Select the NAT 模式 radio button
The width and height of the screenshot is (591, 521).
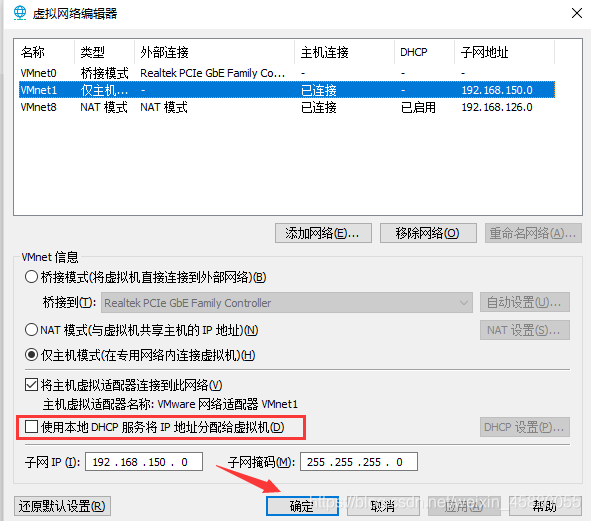(x=31, y=330)
